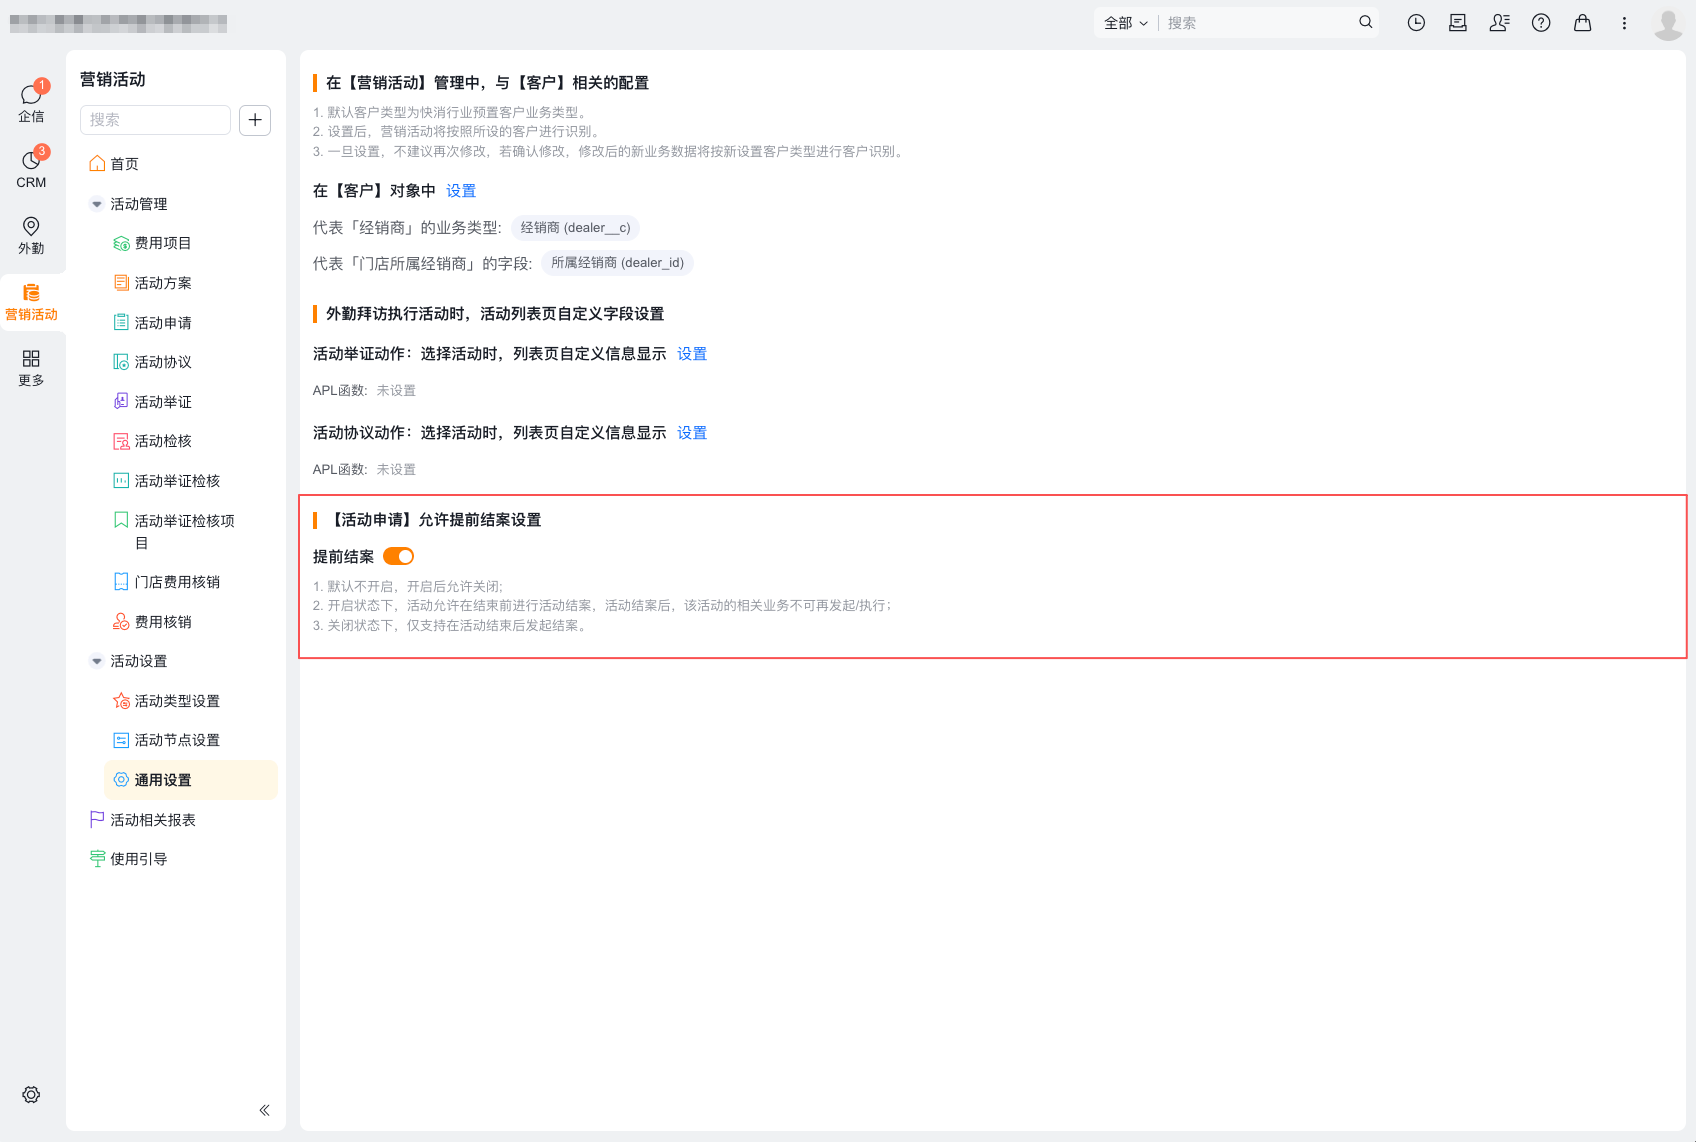Open the vertical three-dot more menu
This screenshot has width=1696, height=1142.
(x=1624, y=22)
